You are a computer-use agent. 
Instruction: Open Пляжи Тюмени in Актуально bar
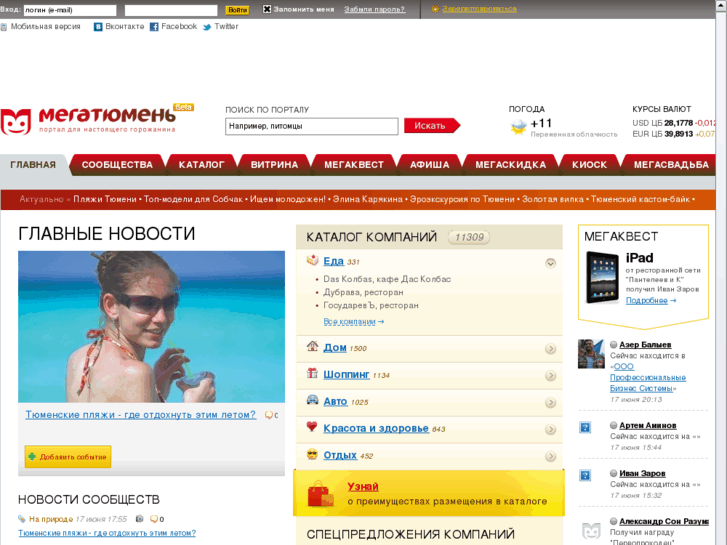click(x=105, y=199)
